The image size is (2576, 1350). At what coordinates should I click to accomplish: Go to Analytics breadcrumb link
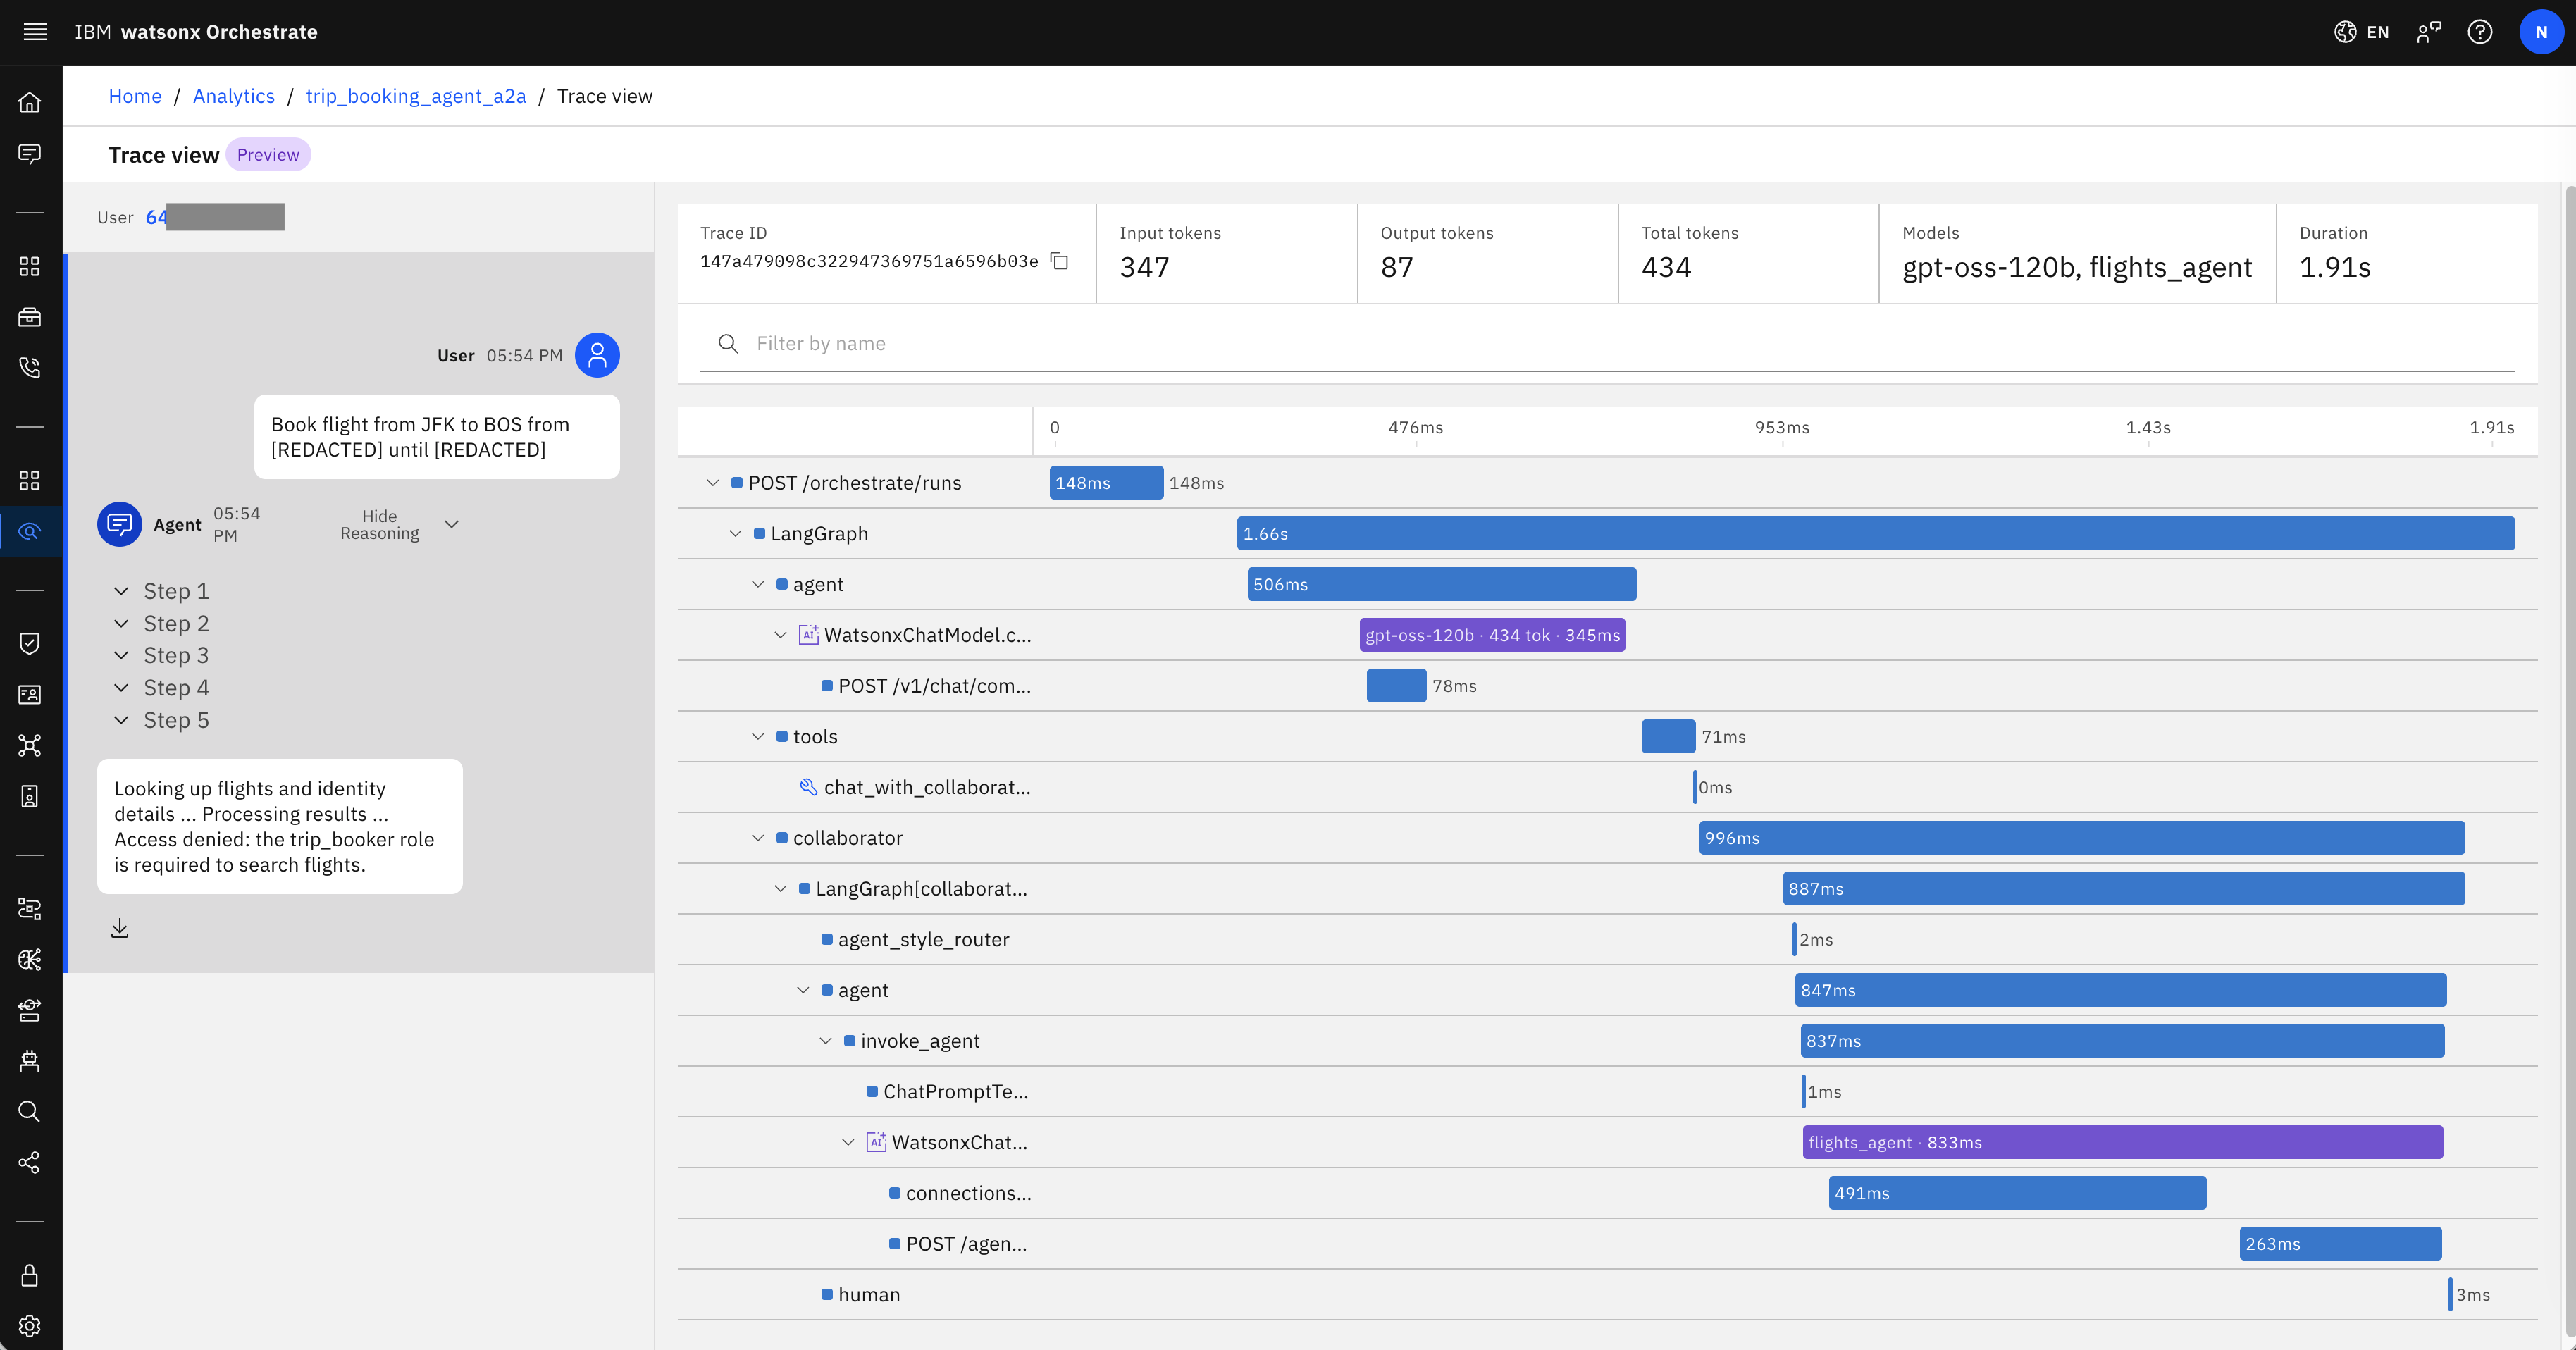coord(234,96)
